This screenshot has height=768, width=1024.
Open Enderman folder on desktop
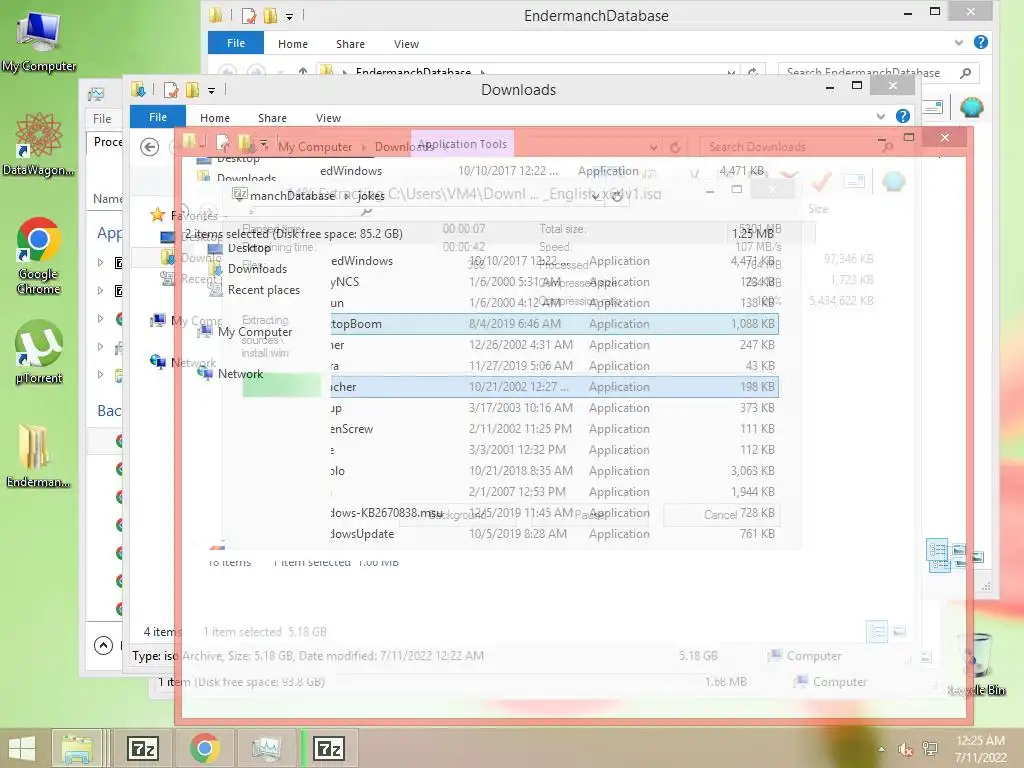(x=38, y=456)
